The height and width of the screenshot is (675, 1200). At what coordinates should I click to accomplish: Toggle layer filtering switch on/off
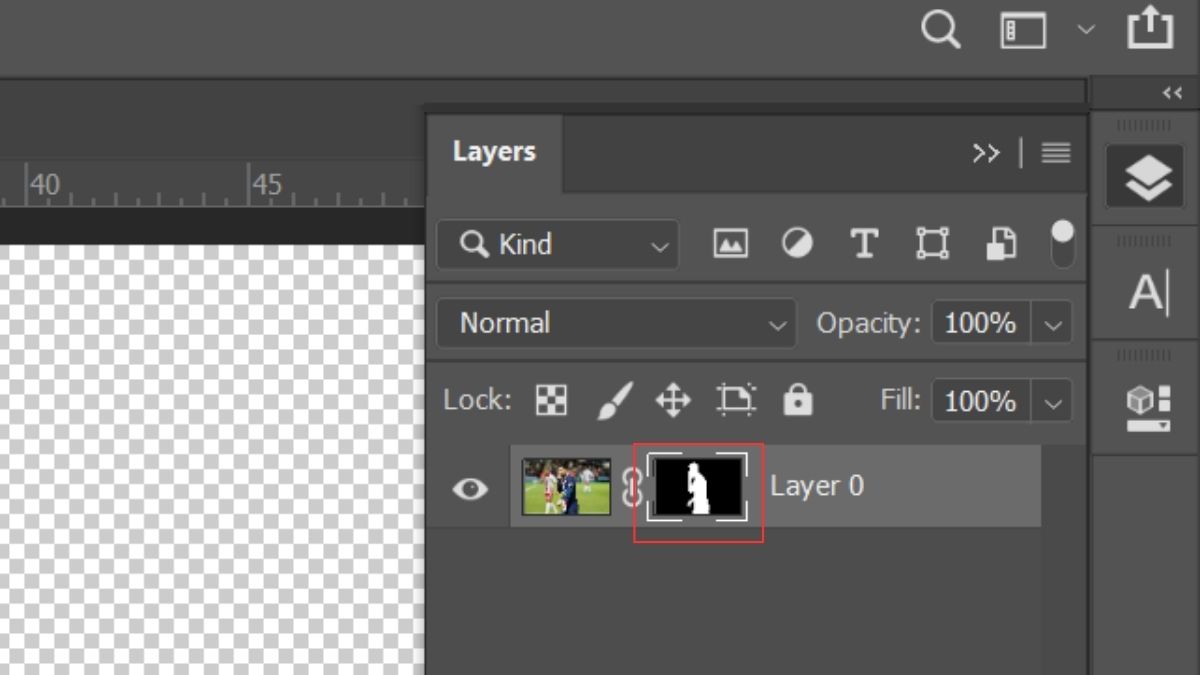click(1062, 243)
